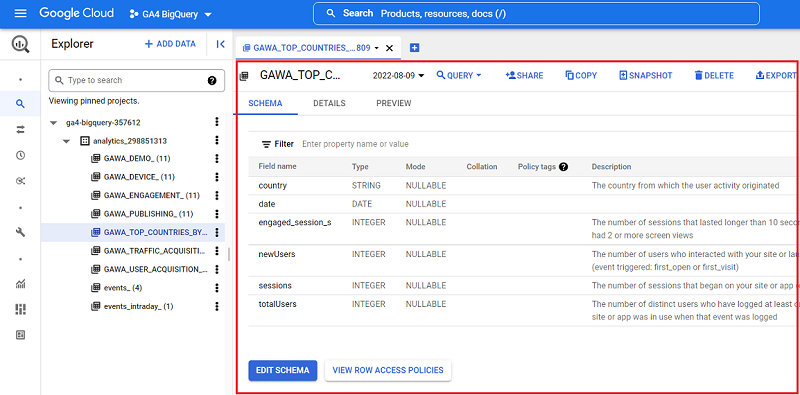The image size is (800, 395).
Task: Click the Explorer panel scrollbar
Action: [229, 254]
